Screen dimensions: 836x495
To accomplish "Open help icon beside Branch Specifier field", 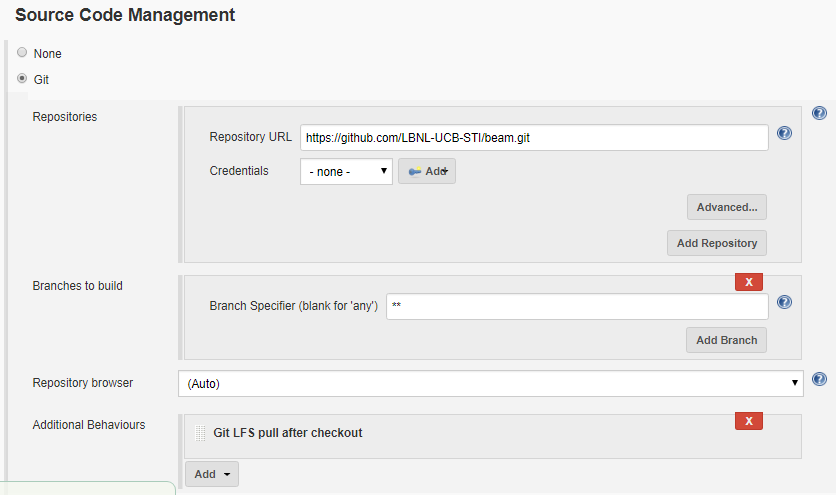I will coord(784,302).
